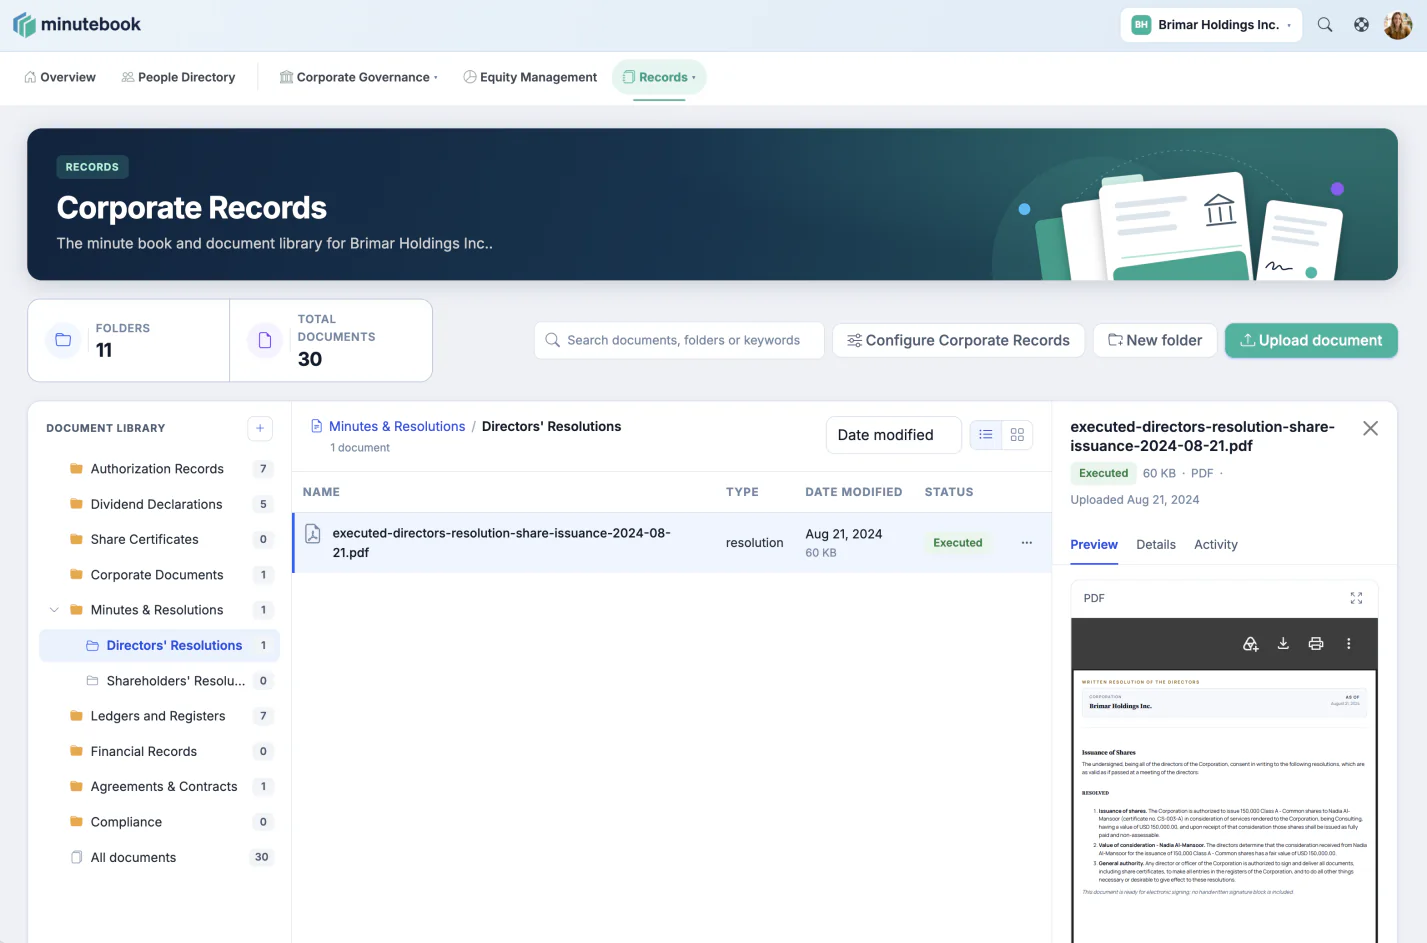This screenshot has height=943, width=1427.
Task: Open the search magnifier in top bar
Action: click(1325, 25)
